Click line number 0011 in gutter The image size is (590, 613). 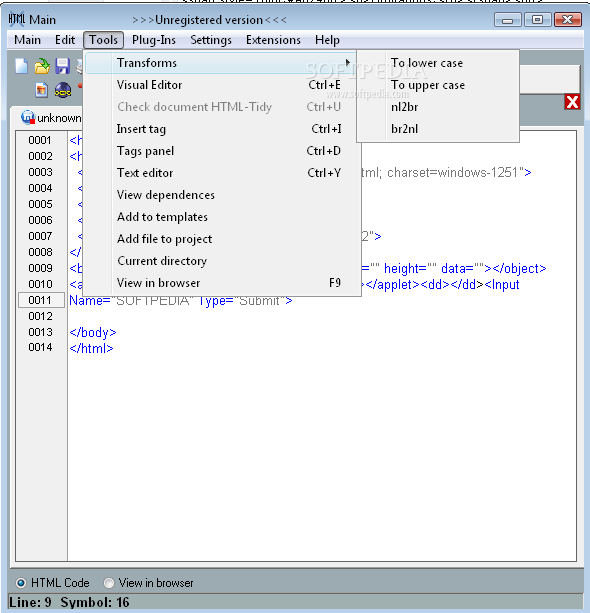click(x=40, y=300)
